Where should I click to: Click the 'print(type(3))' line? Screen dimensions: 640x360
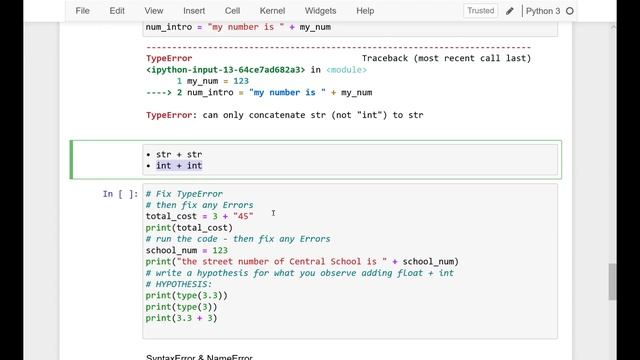pos(182,307)
